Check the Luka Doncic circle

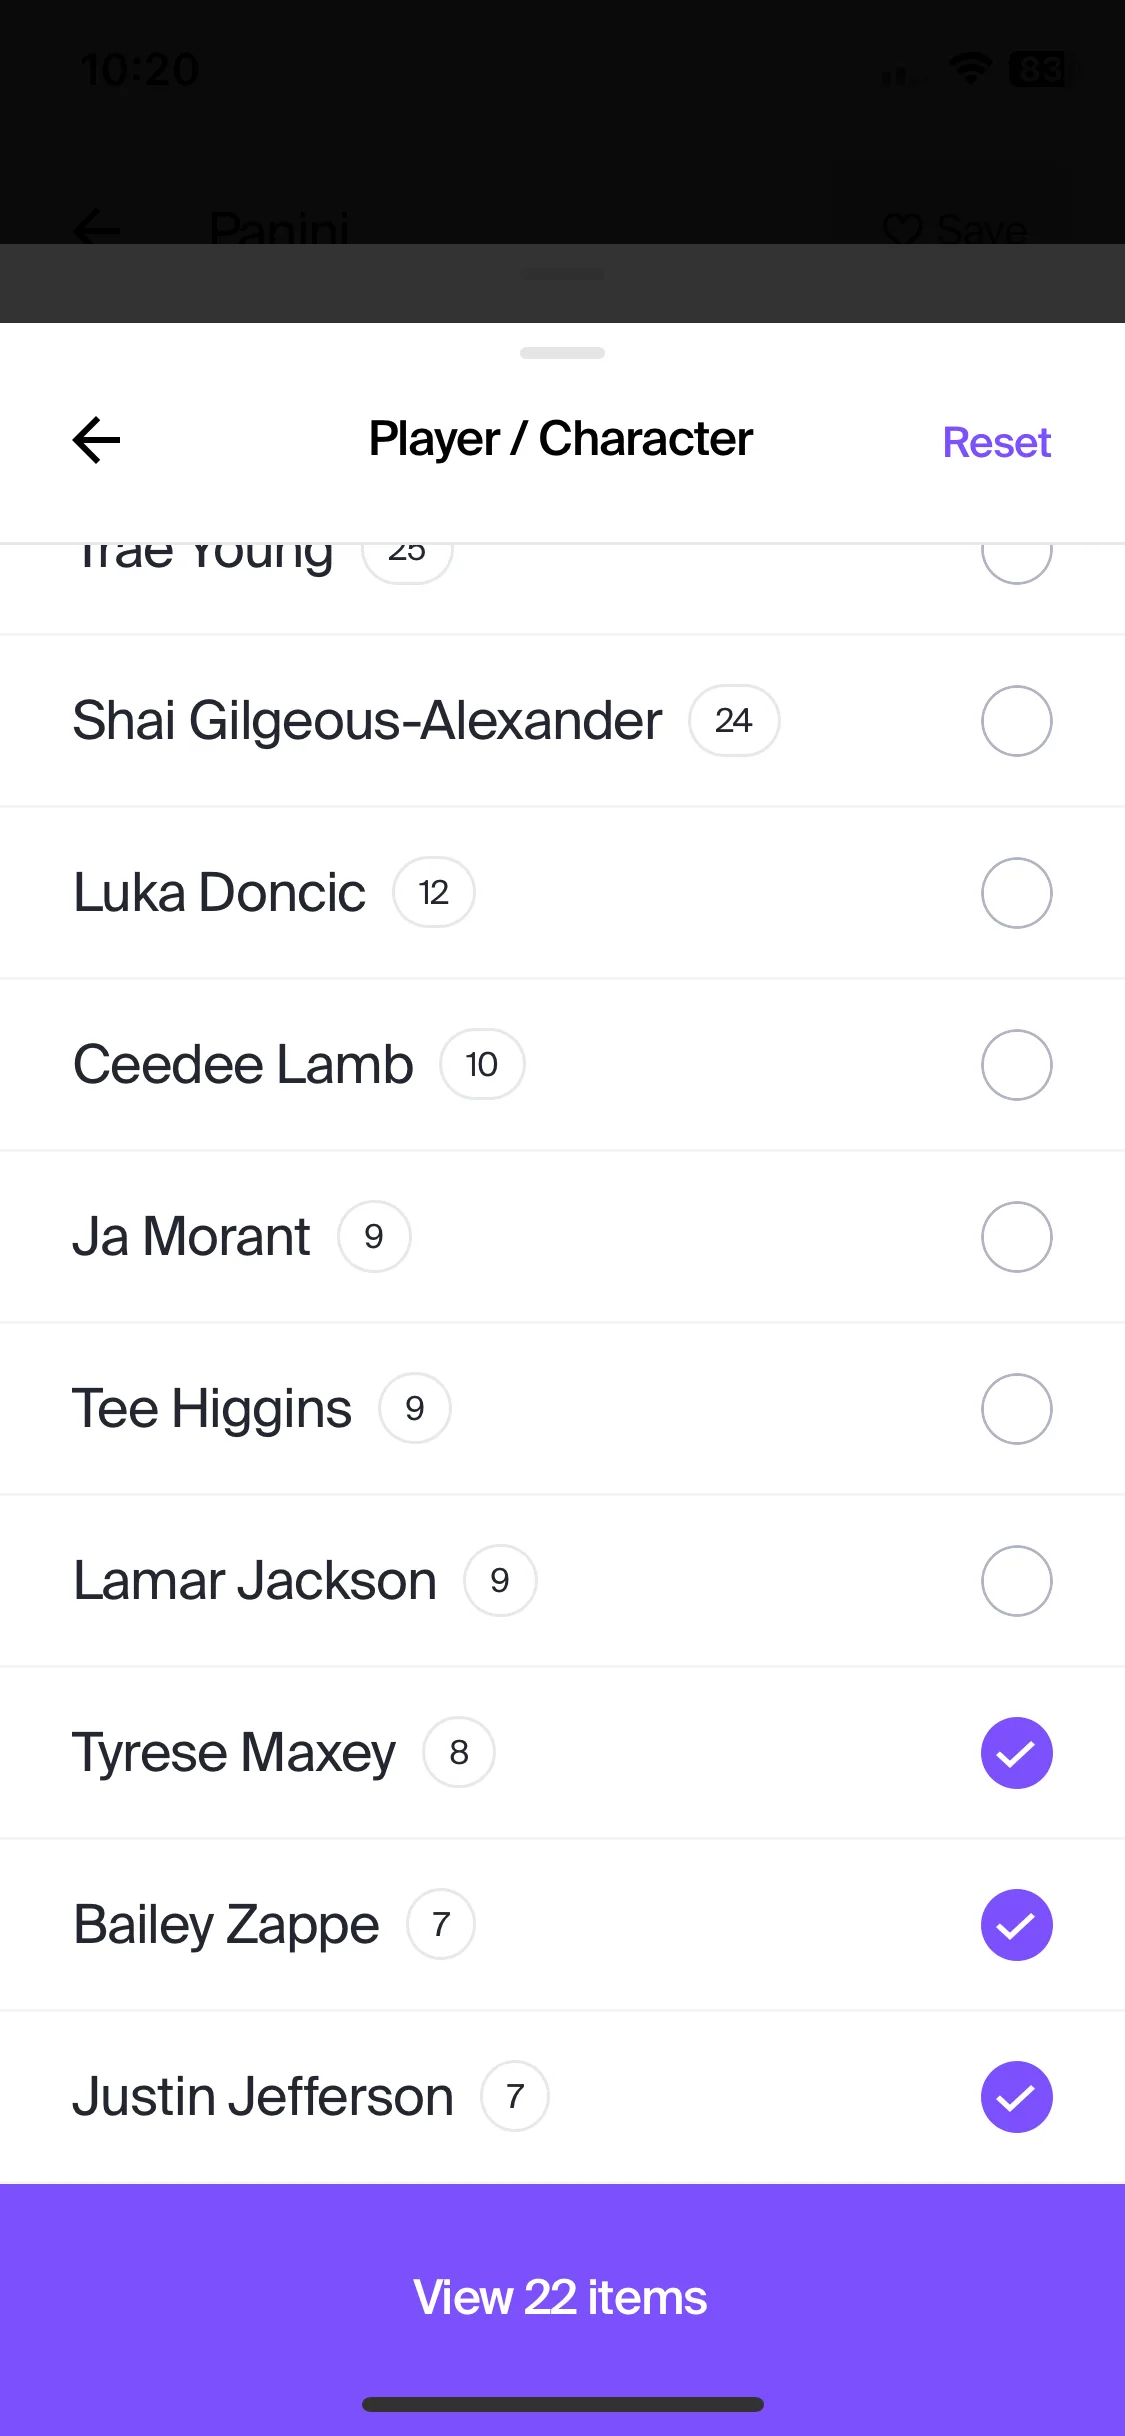[1016, 893]
